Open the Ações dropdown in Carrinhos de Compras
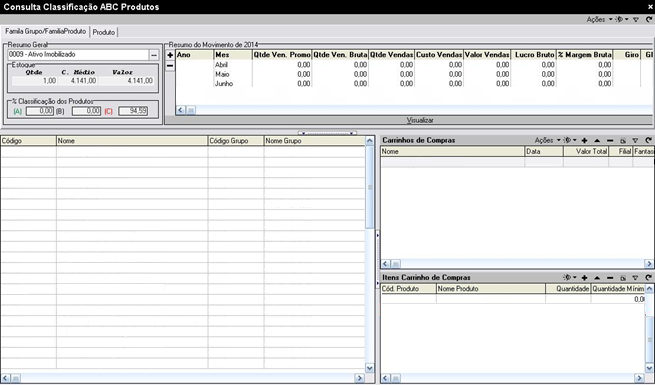The width and height of the screenshot is (655, 385). (x=548, y=140)
